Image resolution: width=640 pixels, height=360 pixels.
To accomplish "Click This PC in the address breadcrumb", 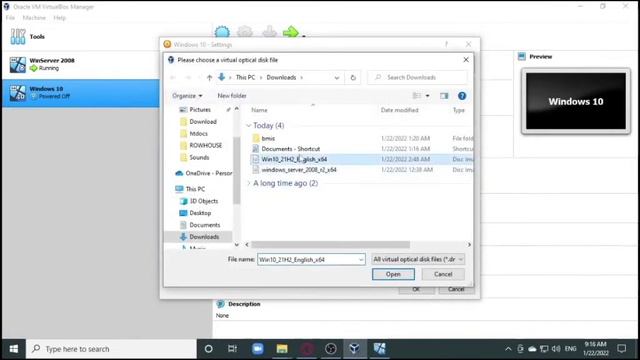I will click(x=245, y=78).
